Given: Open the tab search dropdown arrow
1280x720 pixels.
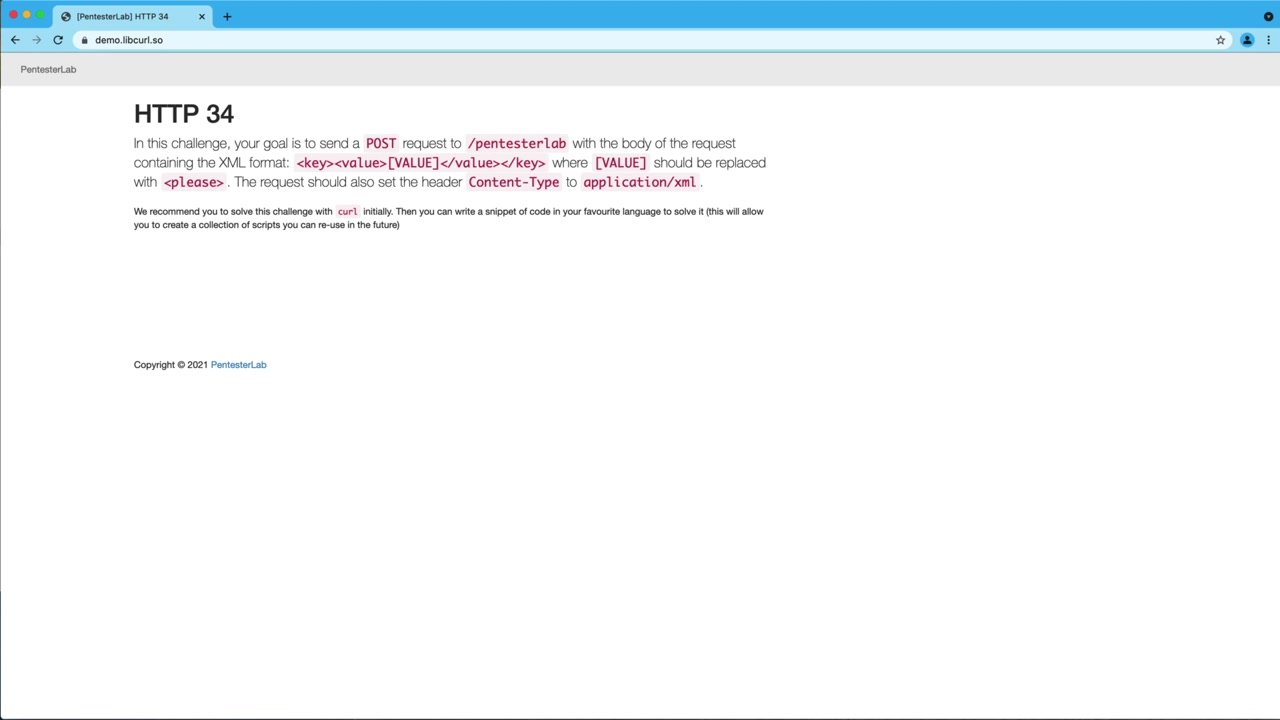Looking at the screenshot, I should (x=1268, y=16).
